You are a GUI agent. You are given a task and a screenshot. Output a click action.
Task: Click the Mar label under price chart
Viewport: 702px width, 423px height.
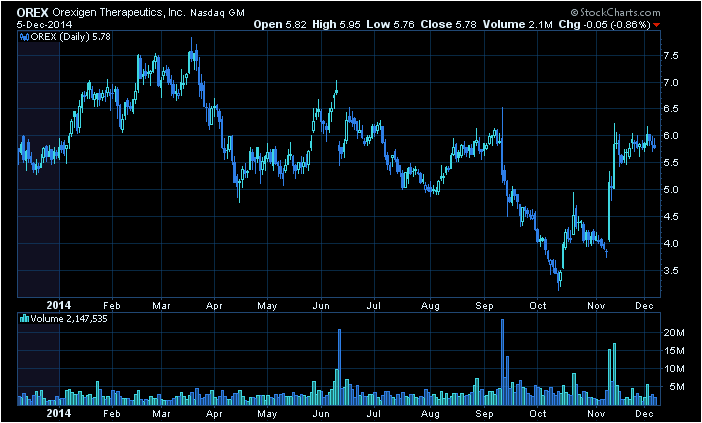point(161,306)
